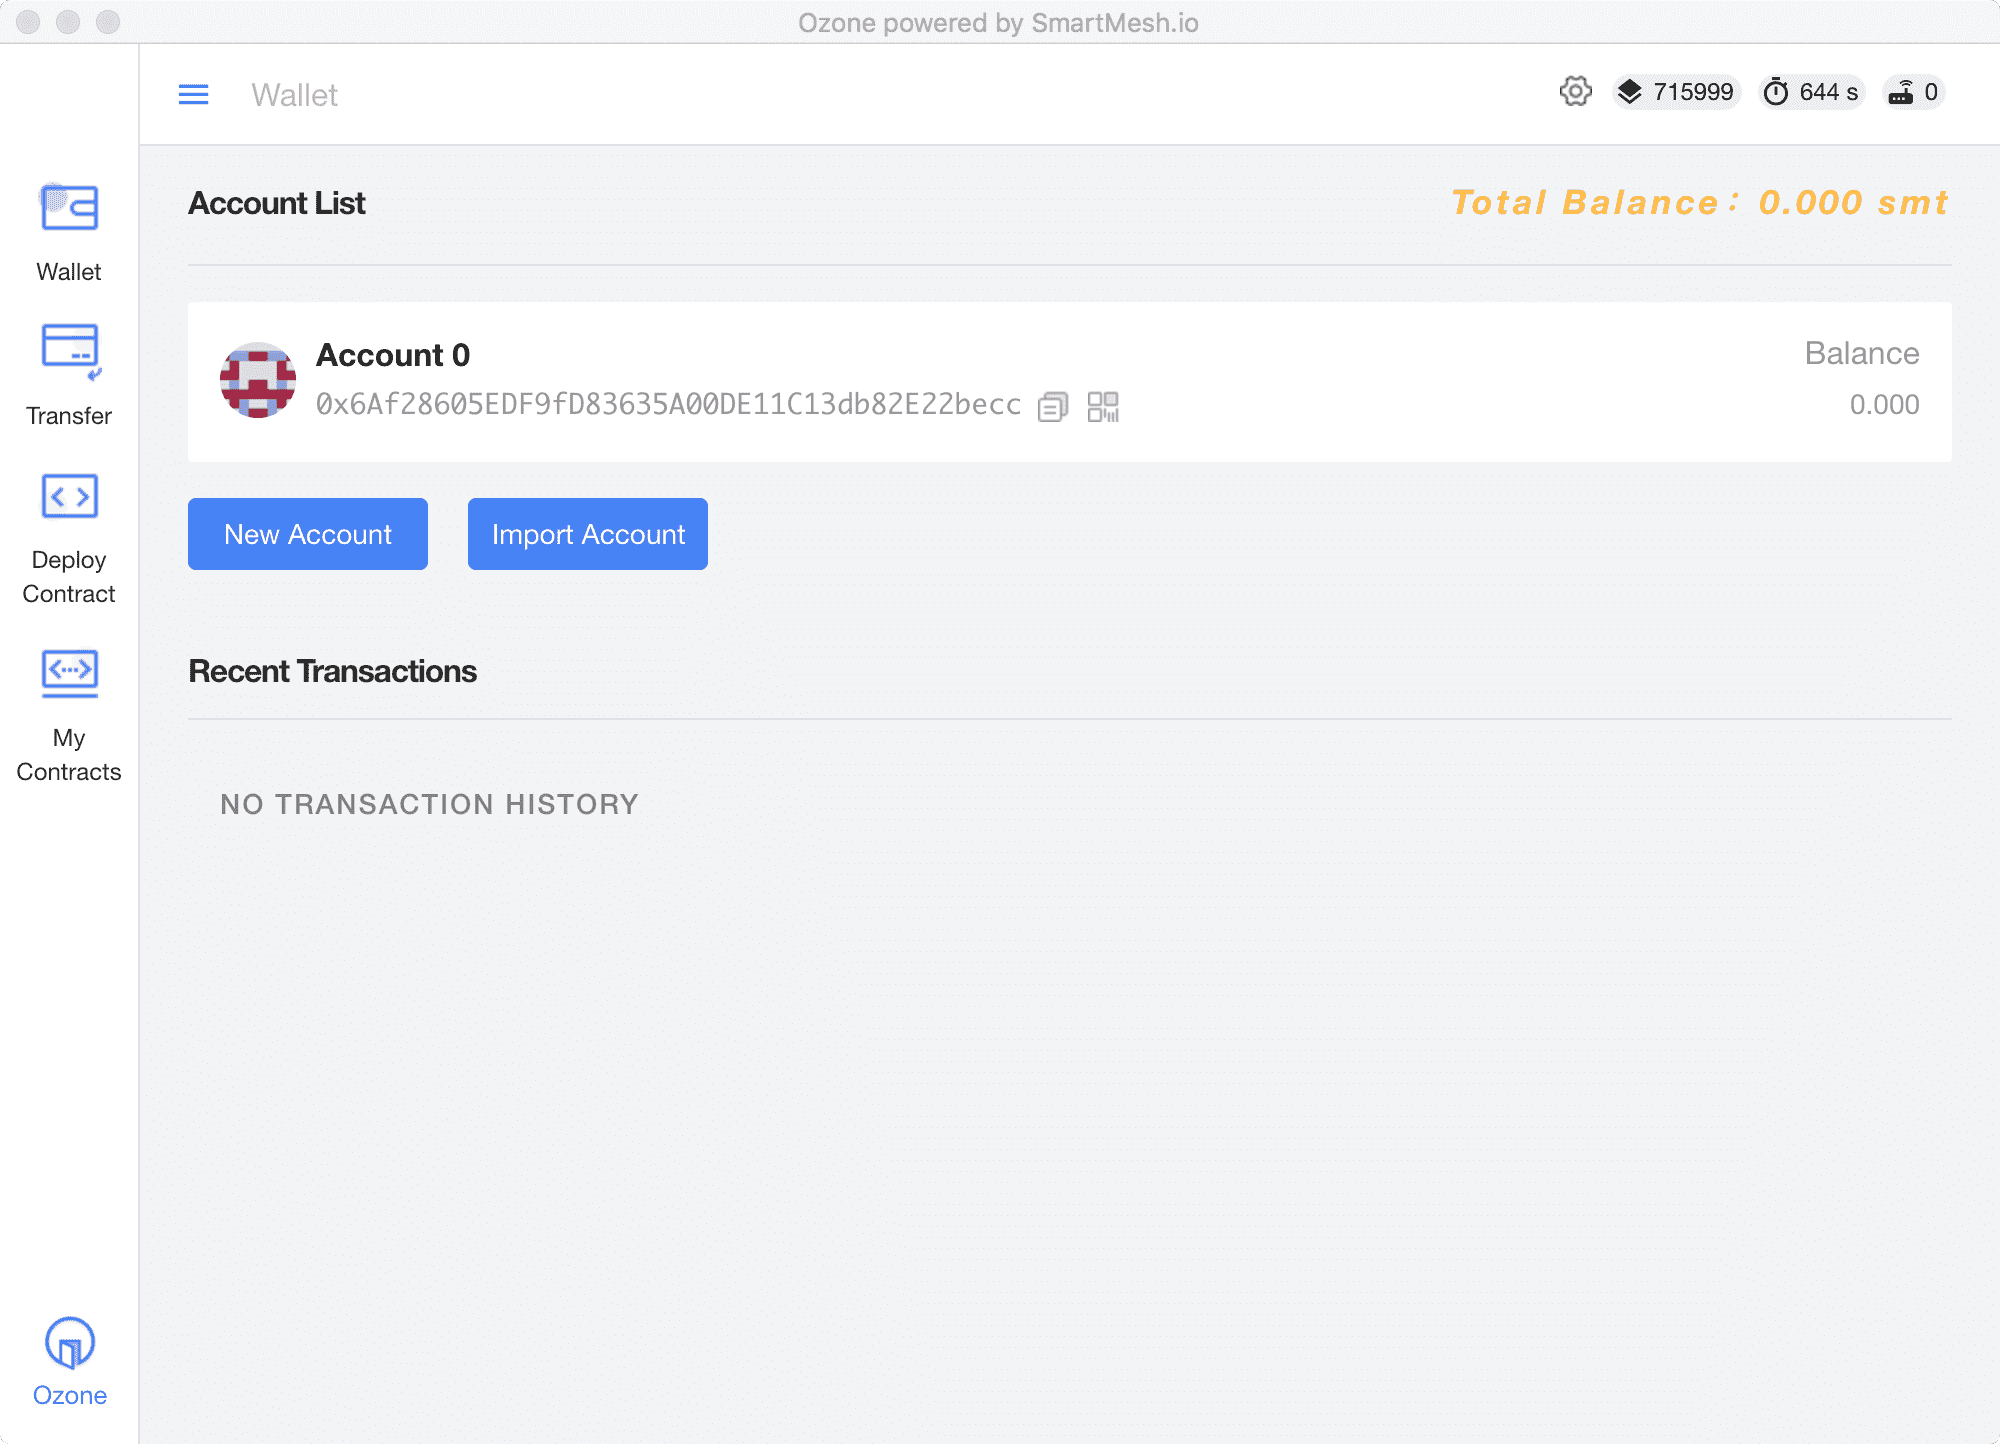Show QR code for Account 0
The height and width of the screenshot is (1444, 2000).
click(x=1103, y=406)
